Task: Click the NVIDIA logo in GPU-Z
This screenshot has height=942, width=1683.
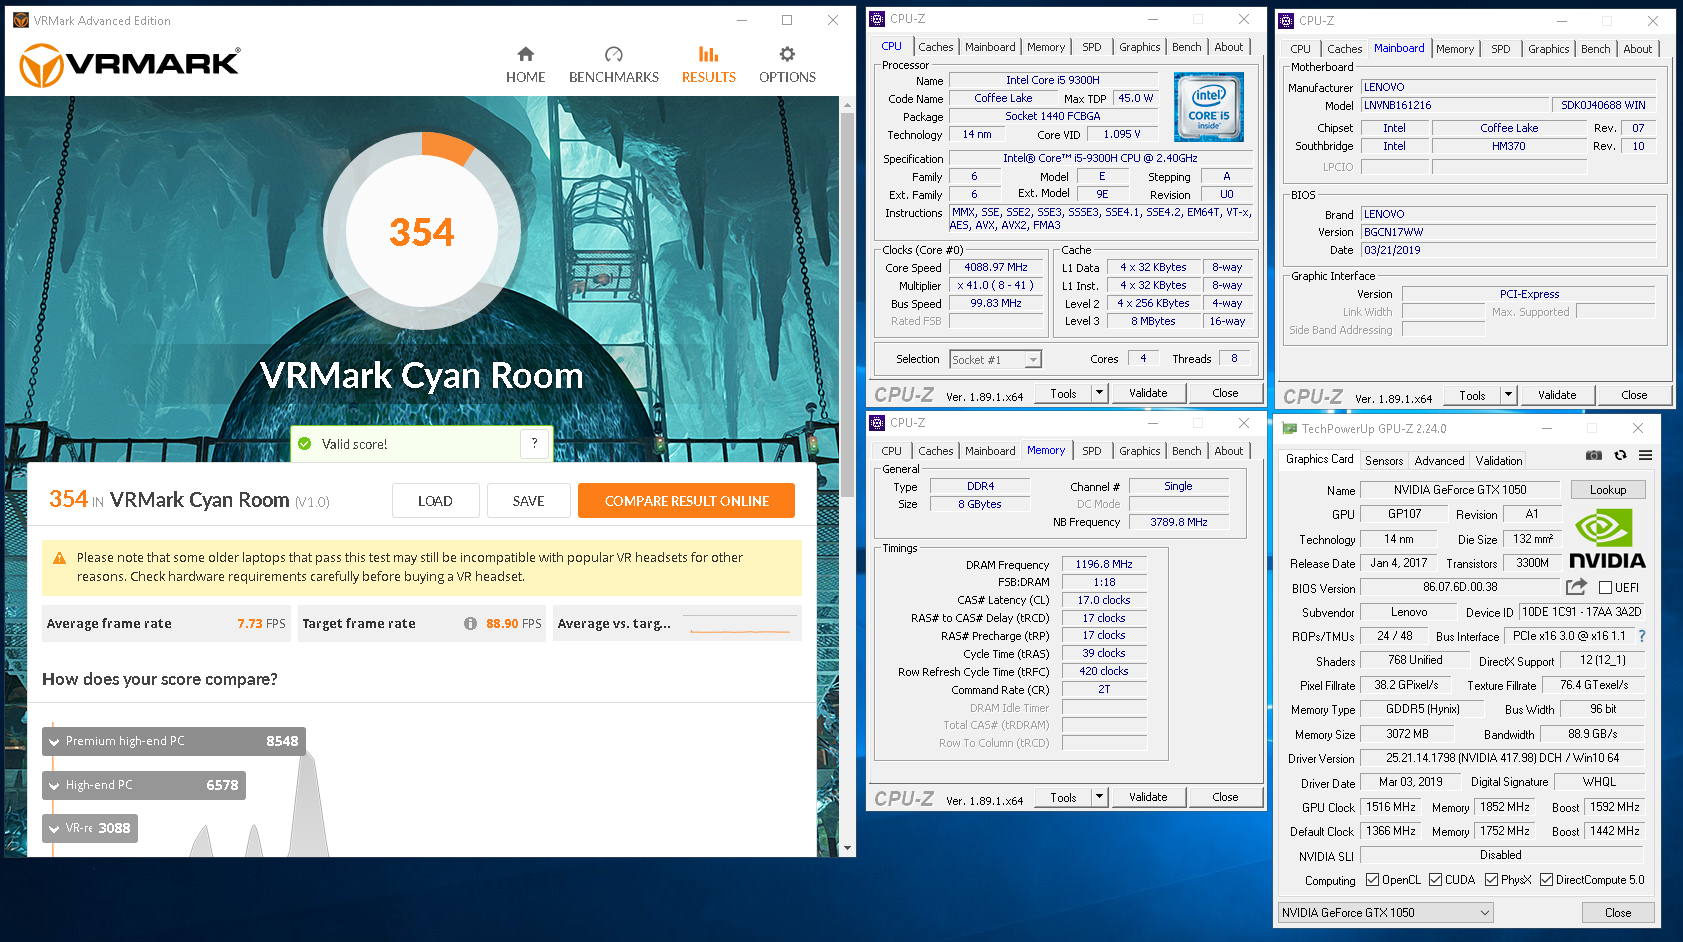Action: pos(1607,540)
